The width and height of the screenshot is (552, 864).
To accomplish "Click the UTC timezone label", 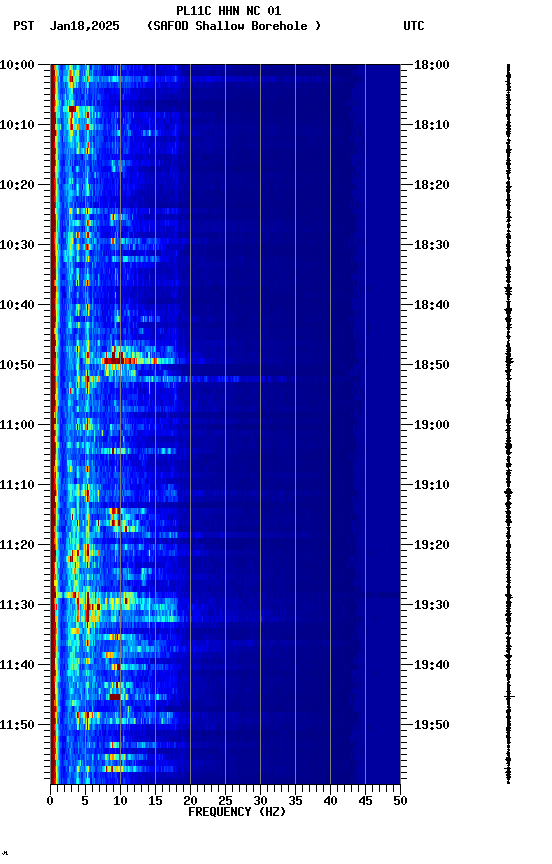I will click(414, 26).
